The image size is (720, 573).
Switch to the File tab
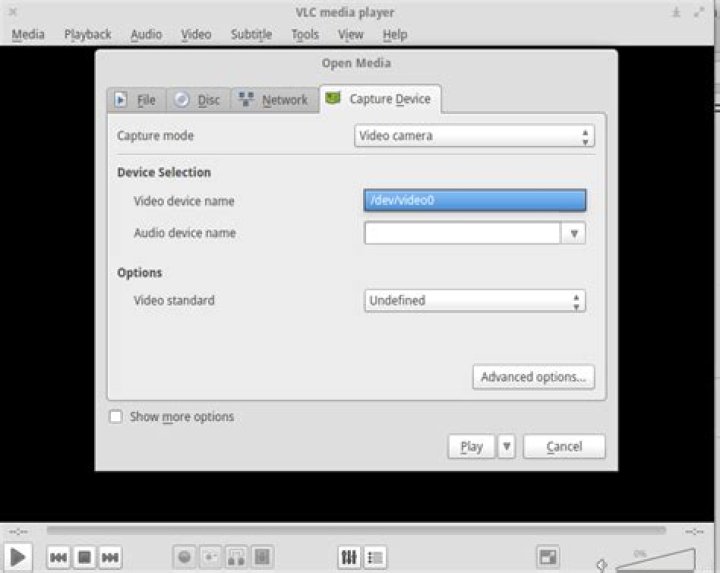[137, 100]
